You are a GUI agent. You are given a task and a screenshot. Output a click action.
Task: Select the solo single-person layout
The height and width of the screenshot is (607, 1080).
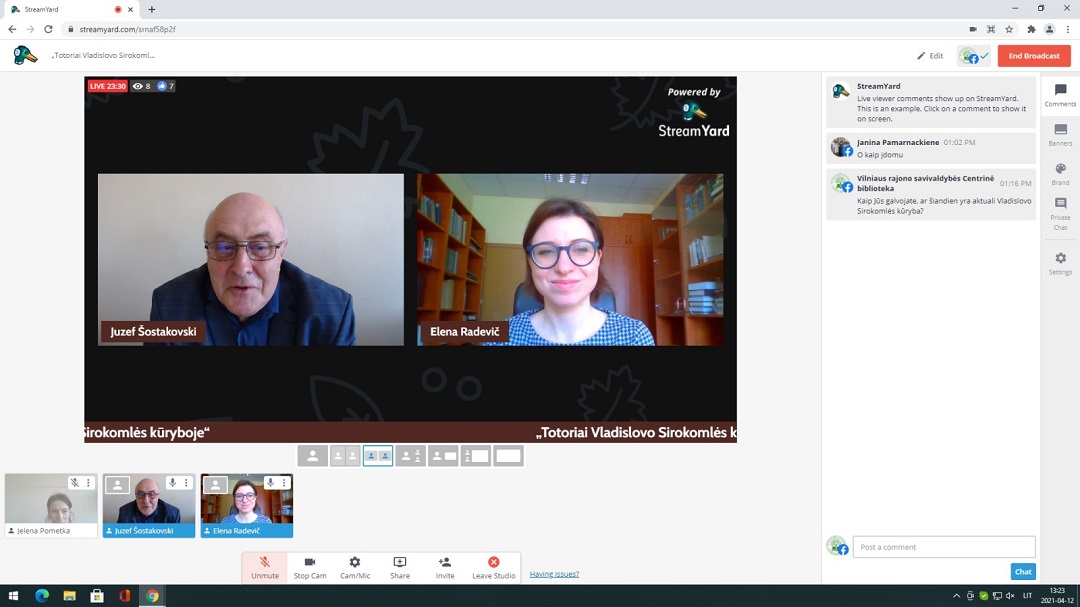(313, 456)
